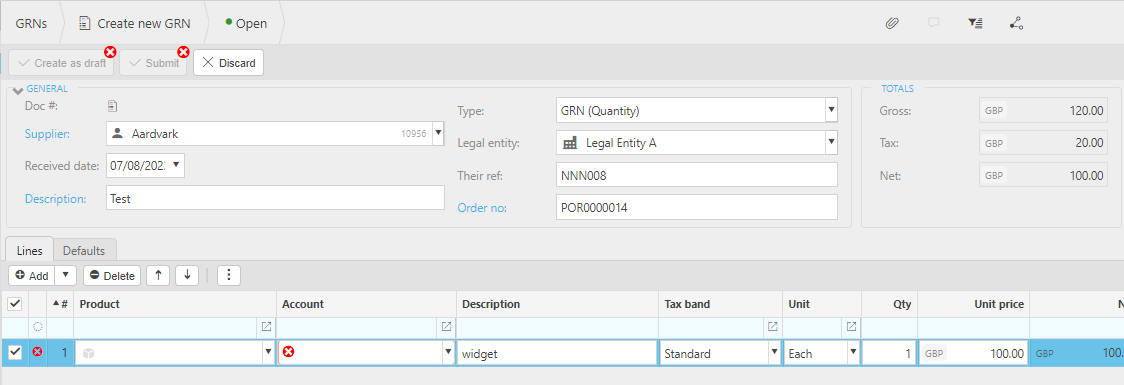
Task: Uncheck the line 1 row checkbox
Action: point(14,352)
